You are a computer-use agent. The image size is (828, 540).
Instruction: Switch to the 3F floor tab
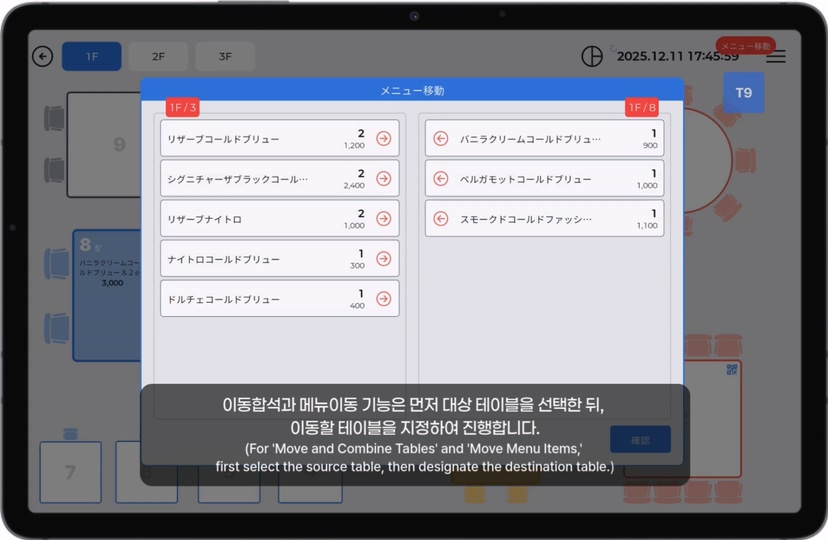[x=224, y=57]
